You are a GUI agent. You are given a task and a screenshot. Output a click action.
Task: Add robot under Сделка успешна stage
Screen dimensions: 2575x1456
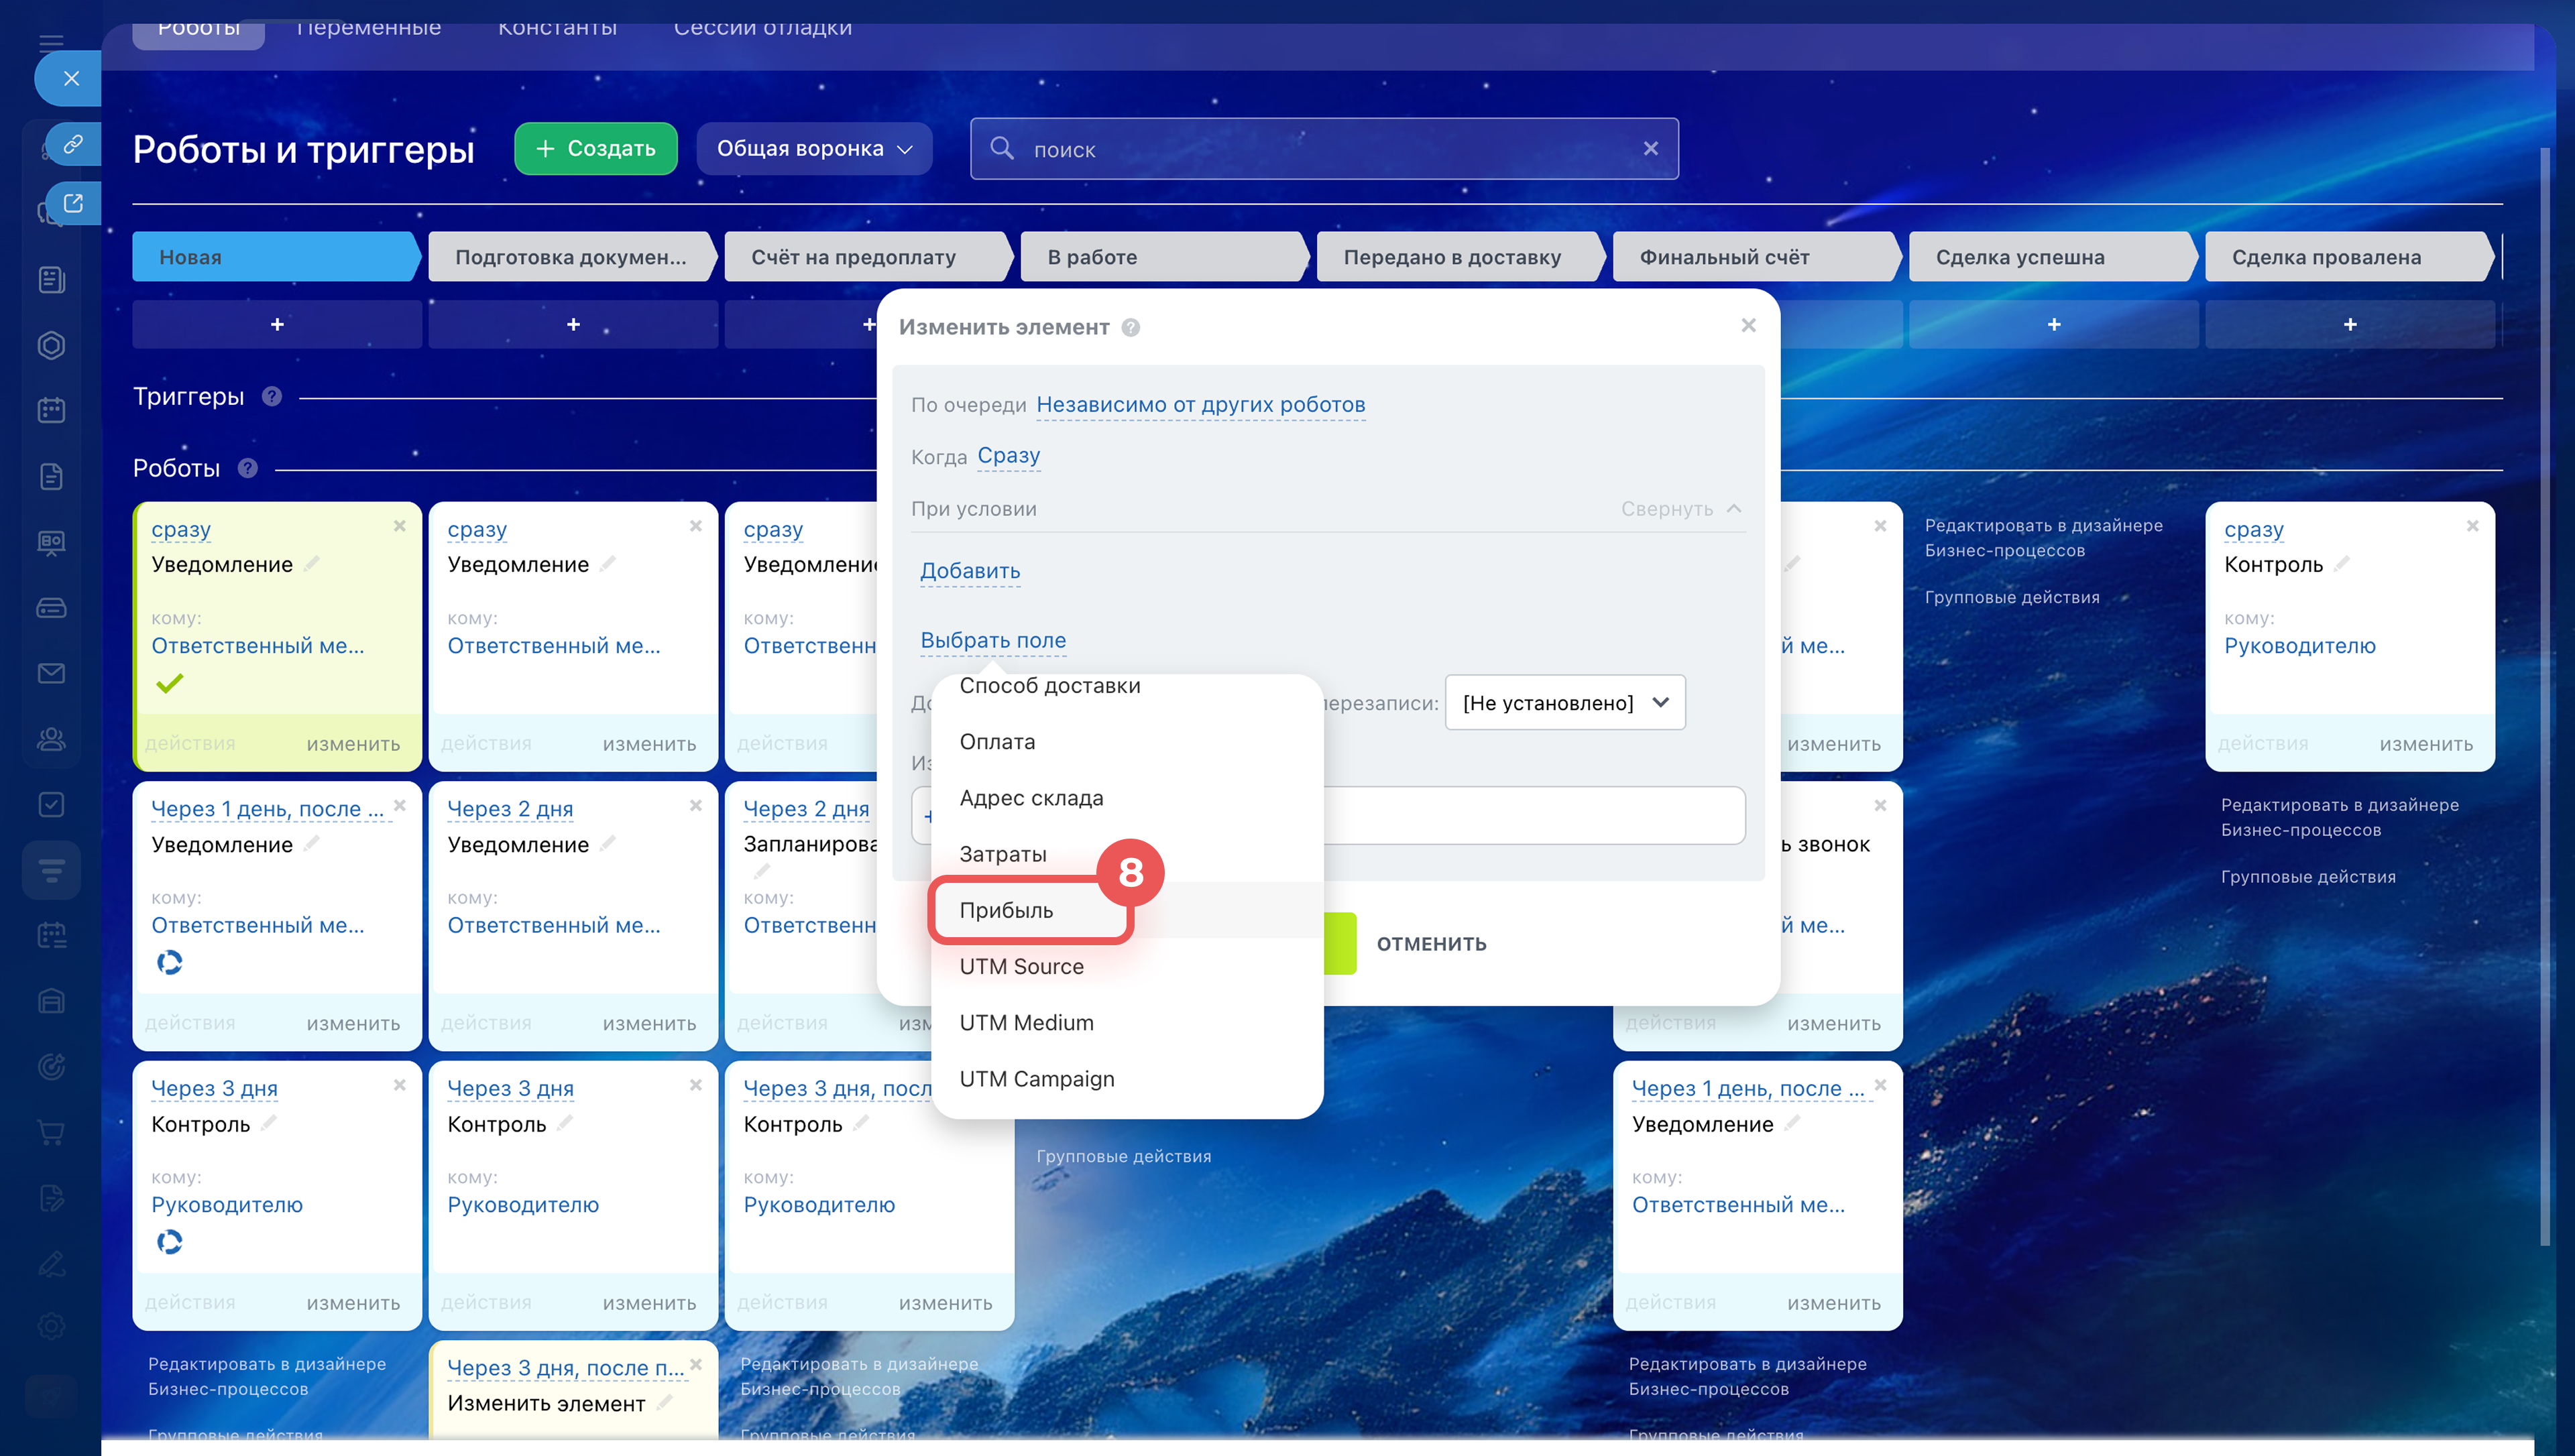point(2053,325)
